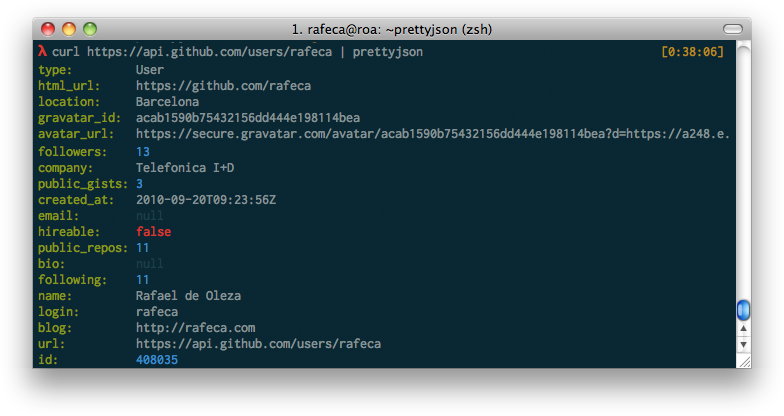Click the red close window button
This screenshot has width=784, height=416.
coord(50,29)
